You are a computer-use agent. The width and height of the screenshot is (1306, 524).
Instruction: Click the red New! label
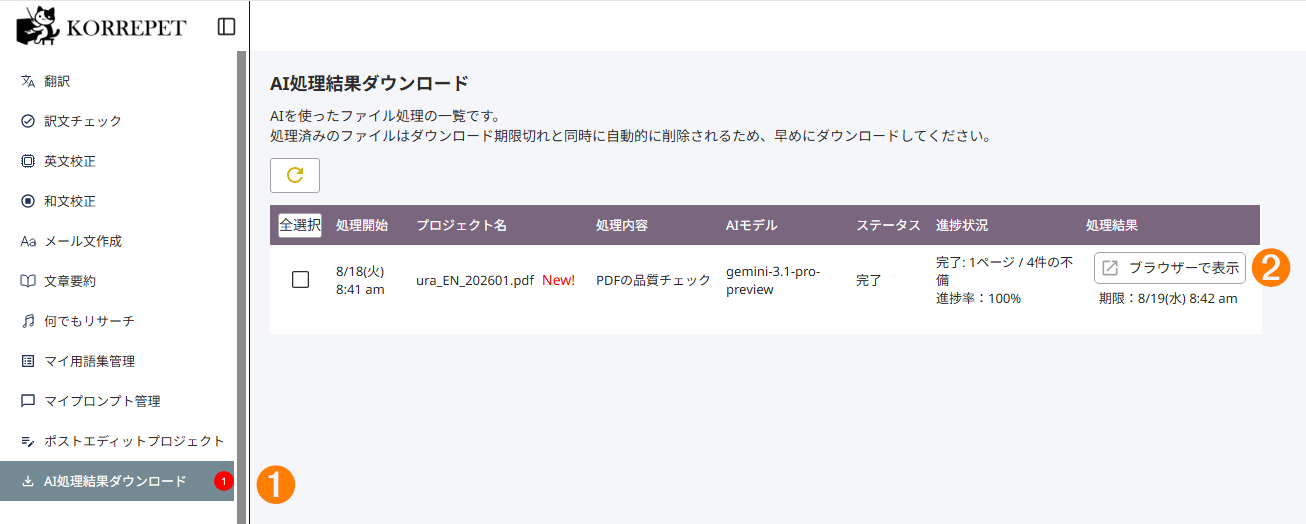coord(558,280)
